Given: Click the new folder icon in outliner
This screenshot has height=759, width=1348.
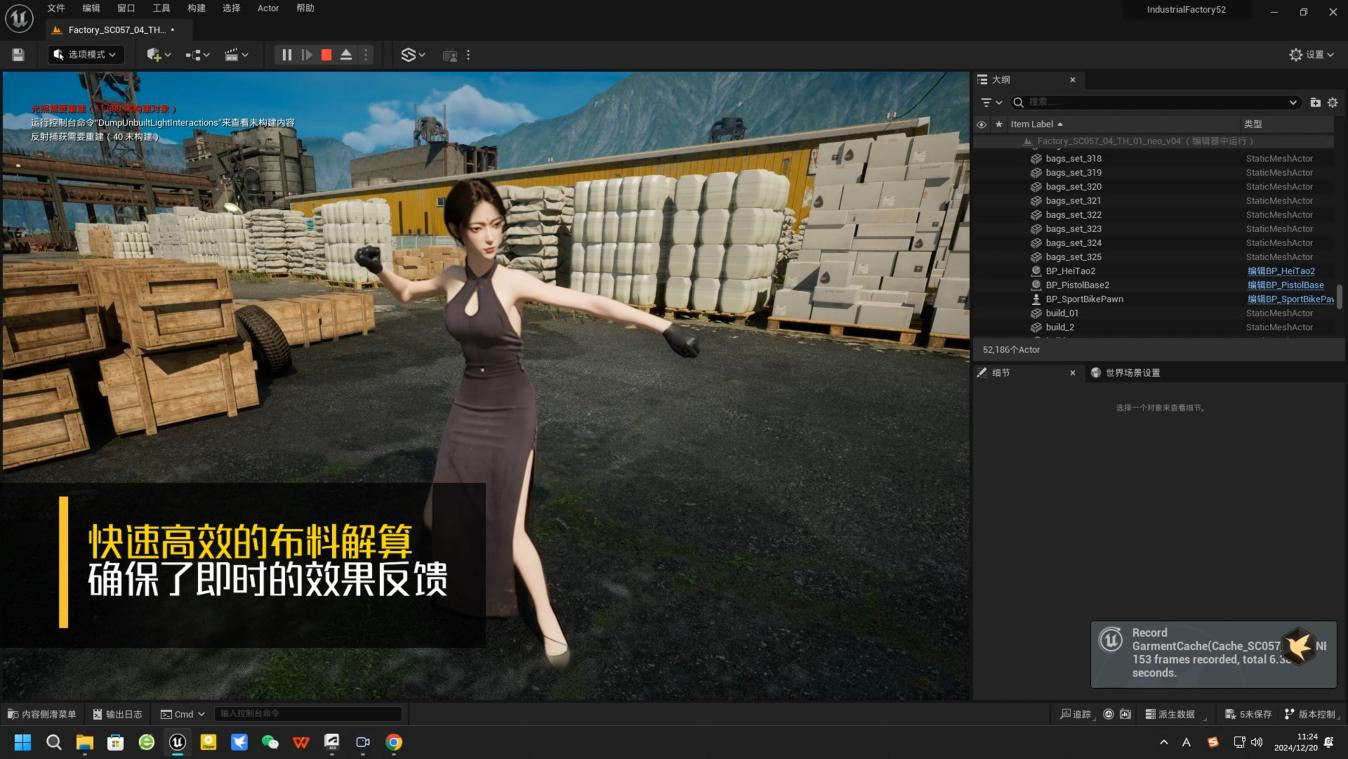Looking at the screenshot, I should click(x=1315, y=102).
